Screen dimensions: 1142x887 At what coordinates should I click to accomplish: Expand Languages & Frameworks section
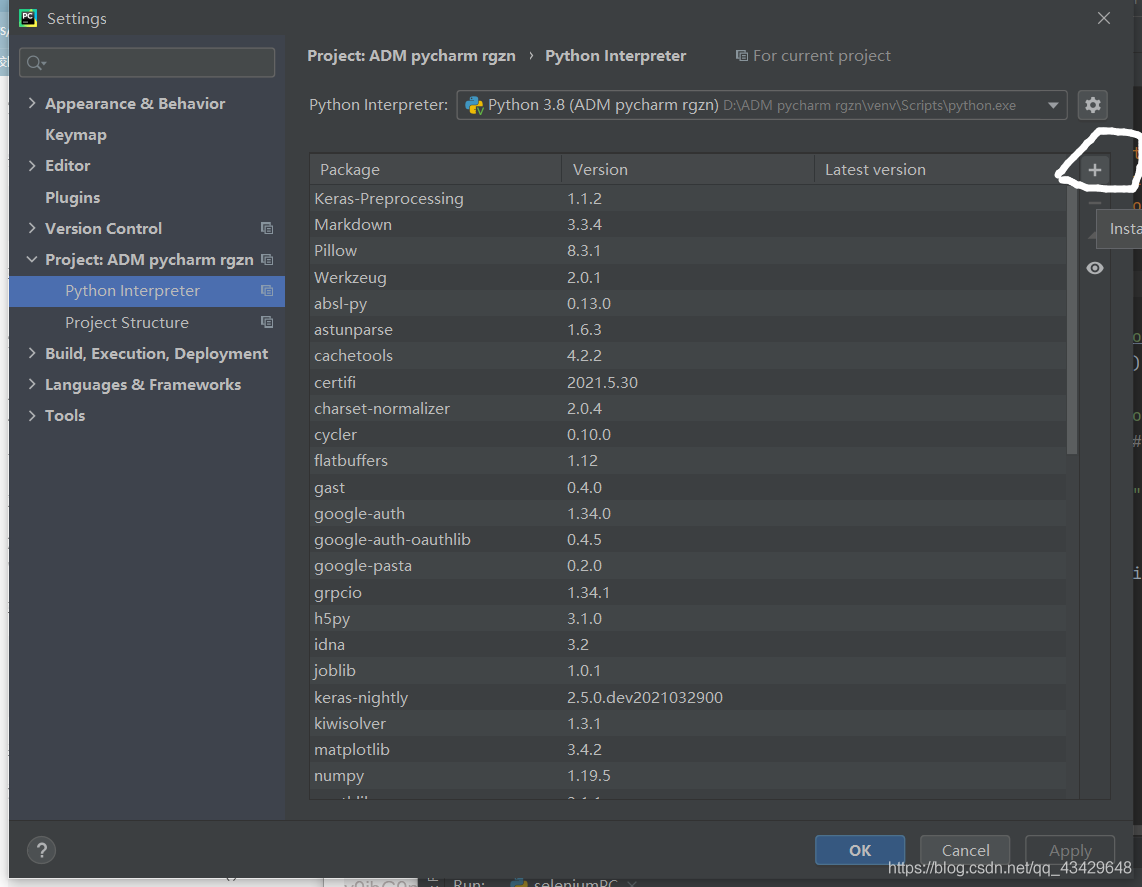(32, 384)
